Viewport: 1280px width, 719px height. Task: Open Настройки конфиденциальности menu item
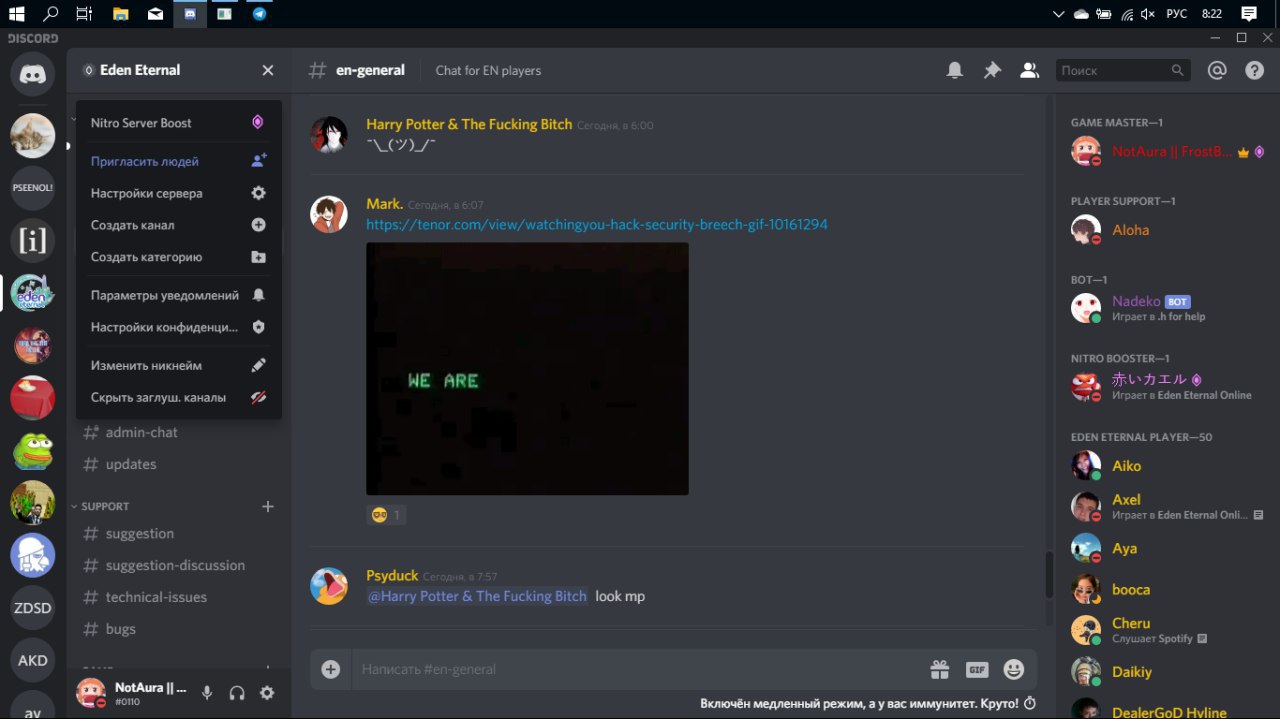click(178, 327)
